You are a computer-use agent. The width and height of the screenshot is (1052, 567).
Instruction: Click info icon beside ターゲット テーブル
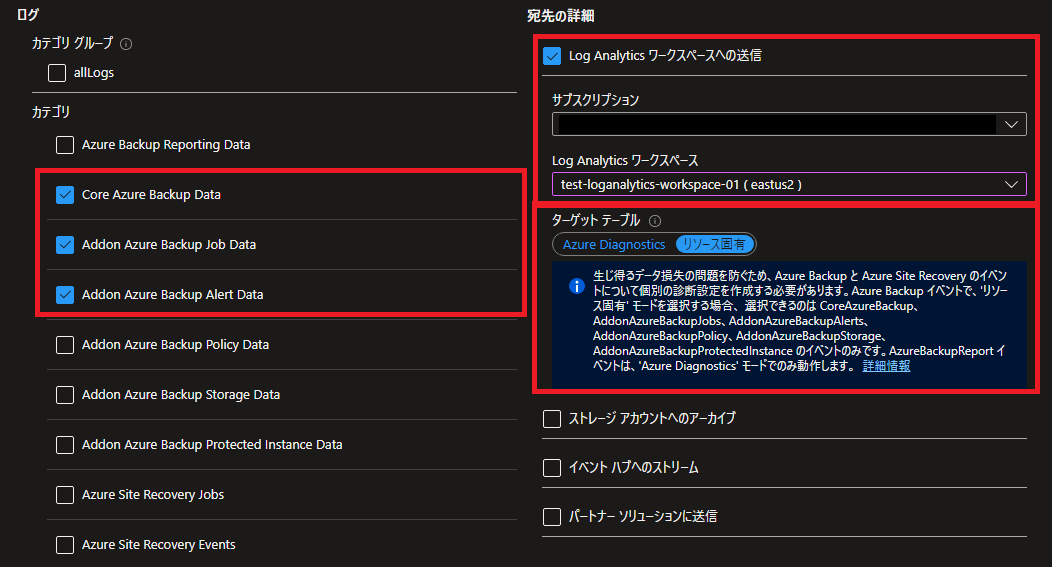655,221
